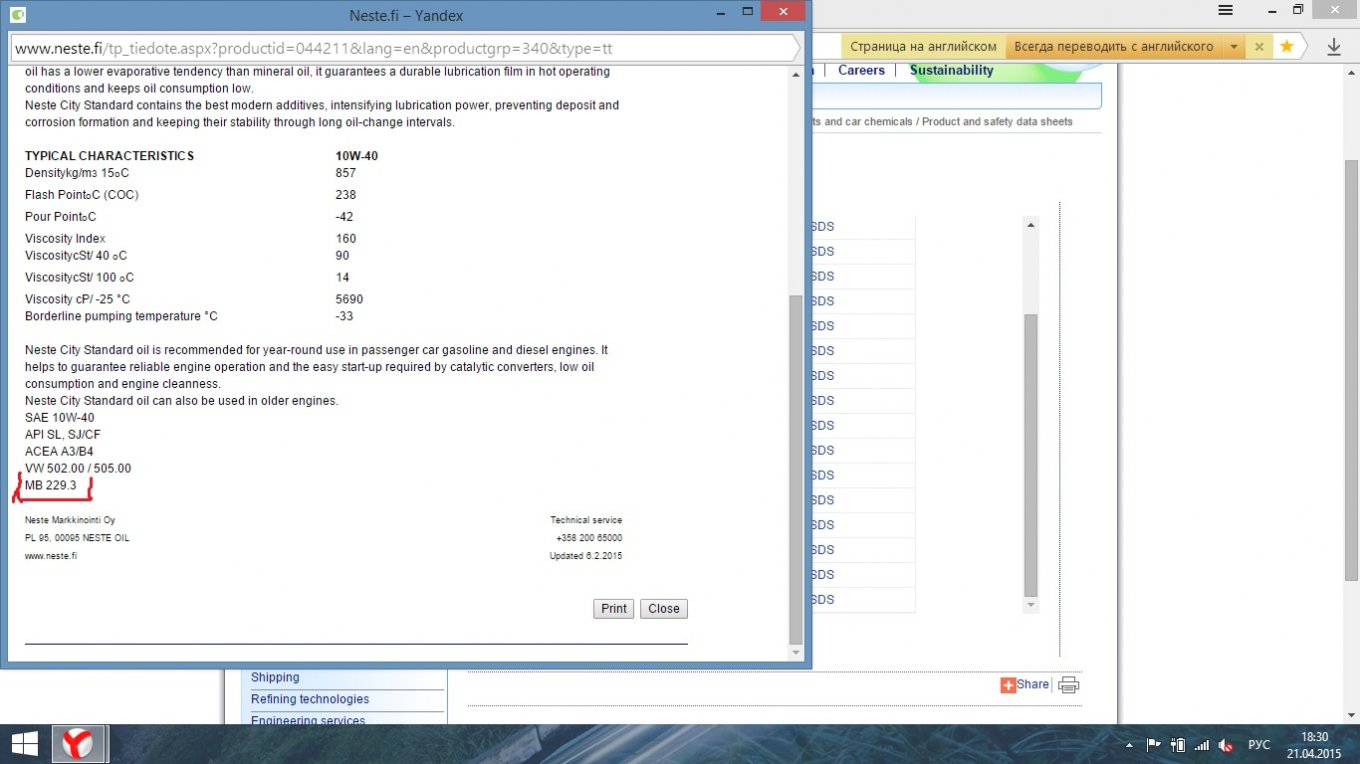1360x764 pixels.
Task: Click the Viscosity Index value 160
Action: tap(346, 239)
